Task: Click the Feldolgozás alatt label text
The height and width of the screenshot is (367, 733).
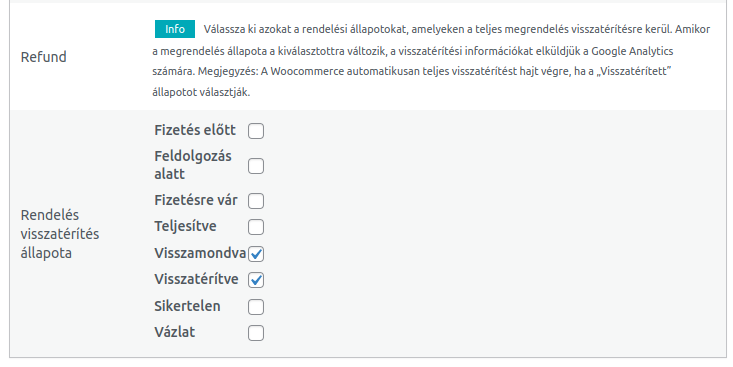Action: (193, 165)
